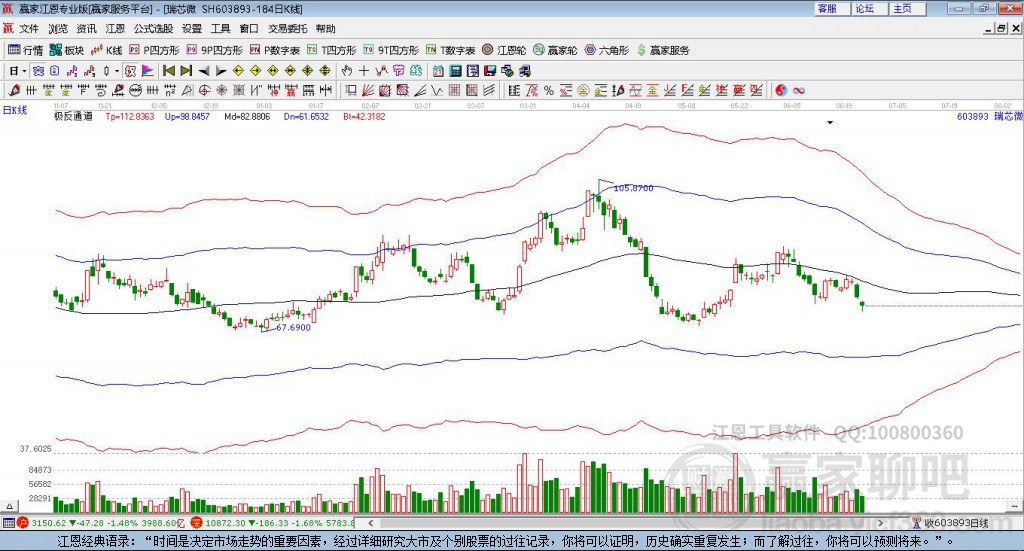Move the chart left with black left triangle
The width and height of the screenshot is (1024, 551).
(x=204, y=71)
